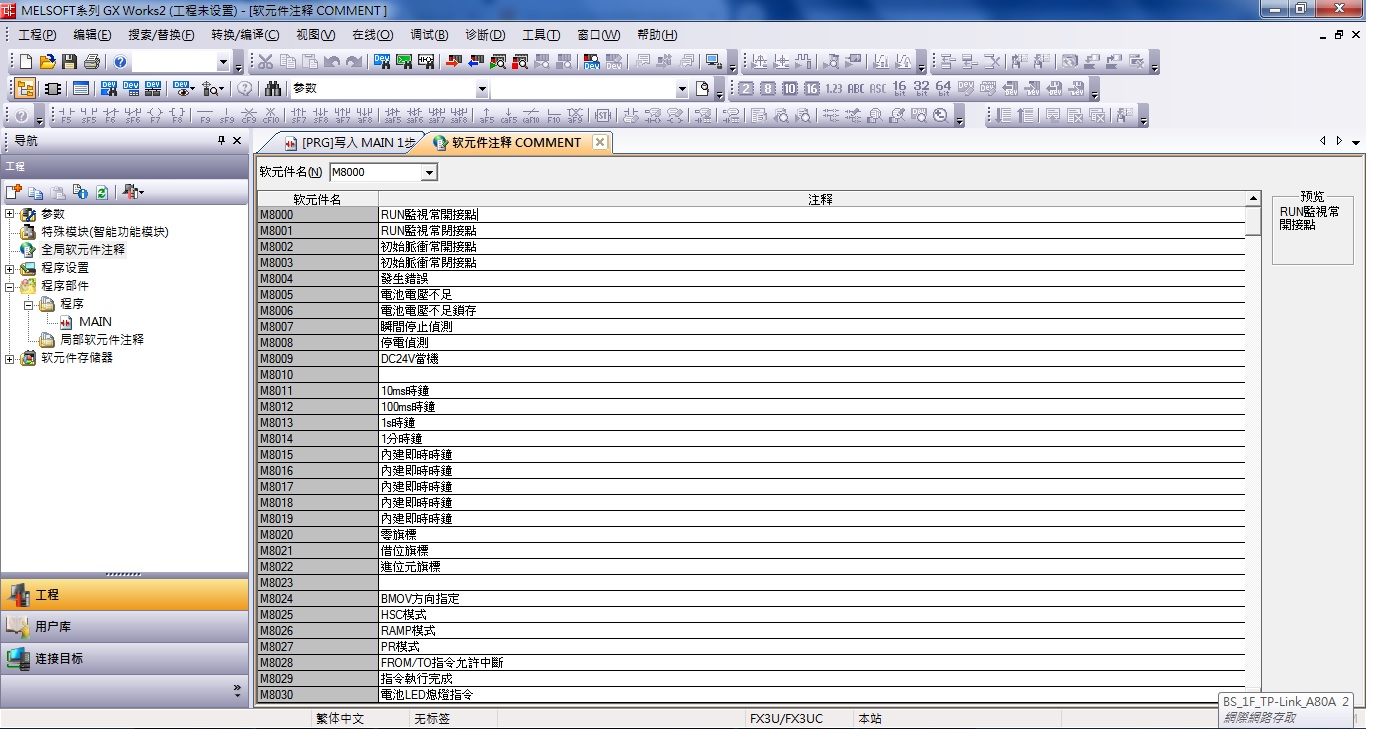Image resolution: width=1375 pixels, height=729 pixels.
Task: Click the Print icon in the toolbar
Action: tap(92, 62)
